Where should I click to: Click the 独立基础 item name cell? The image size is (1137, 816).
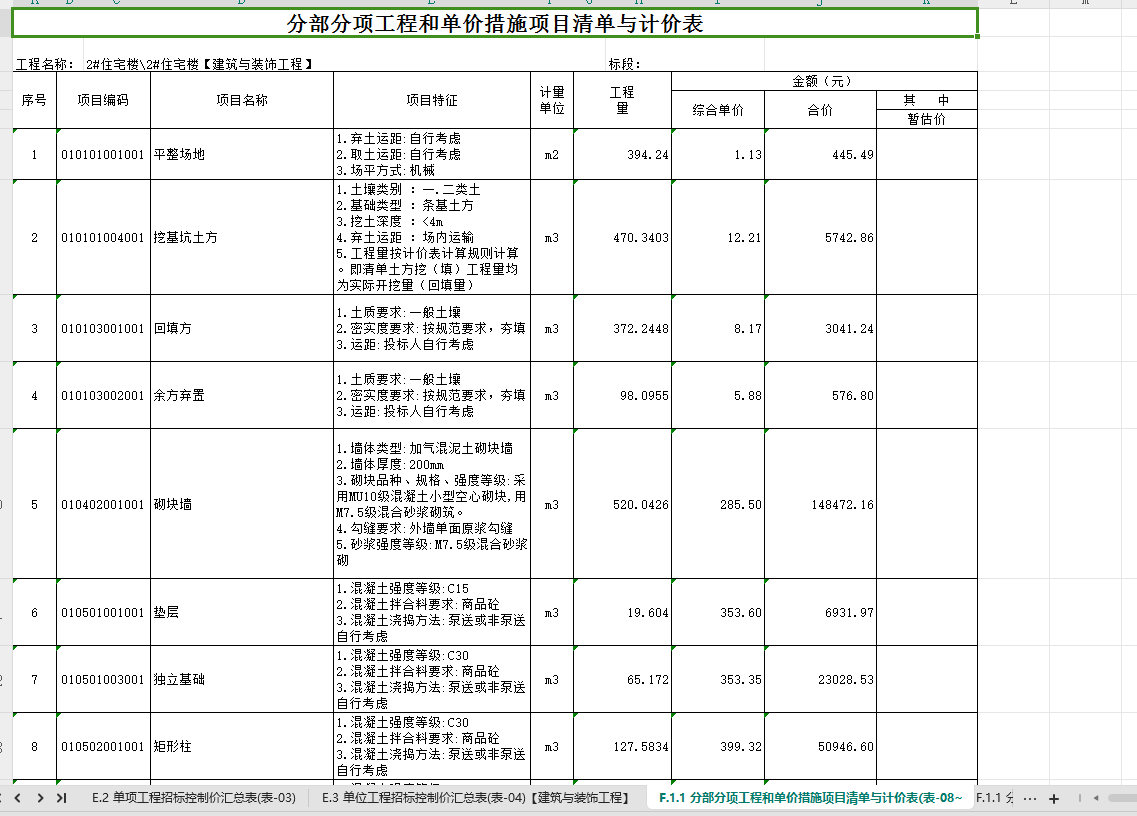tap(241, 680)
